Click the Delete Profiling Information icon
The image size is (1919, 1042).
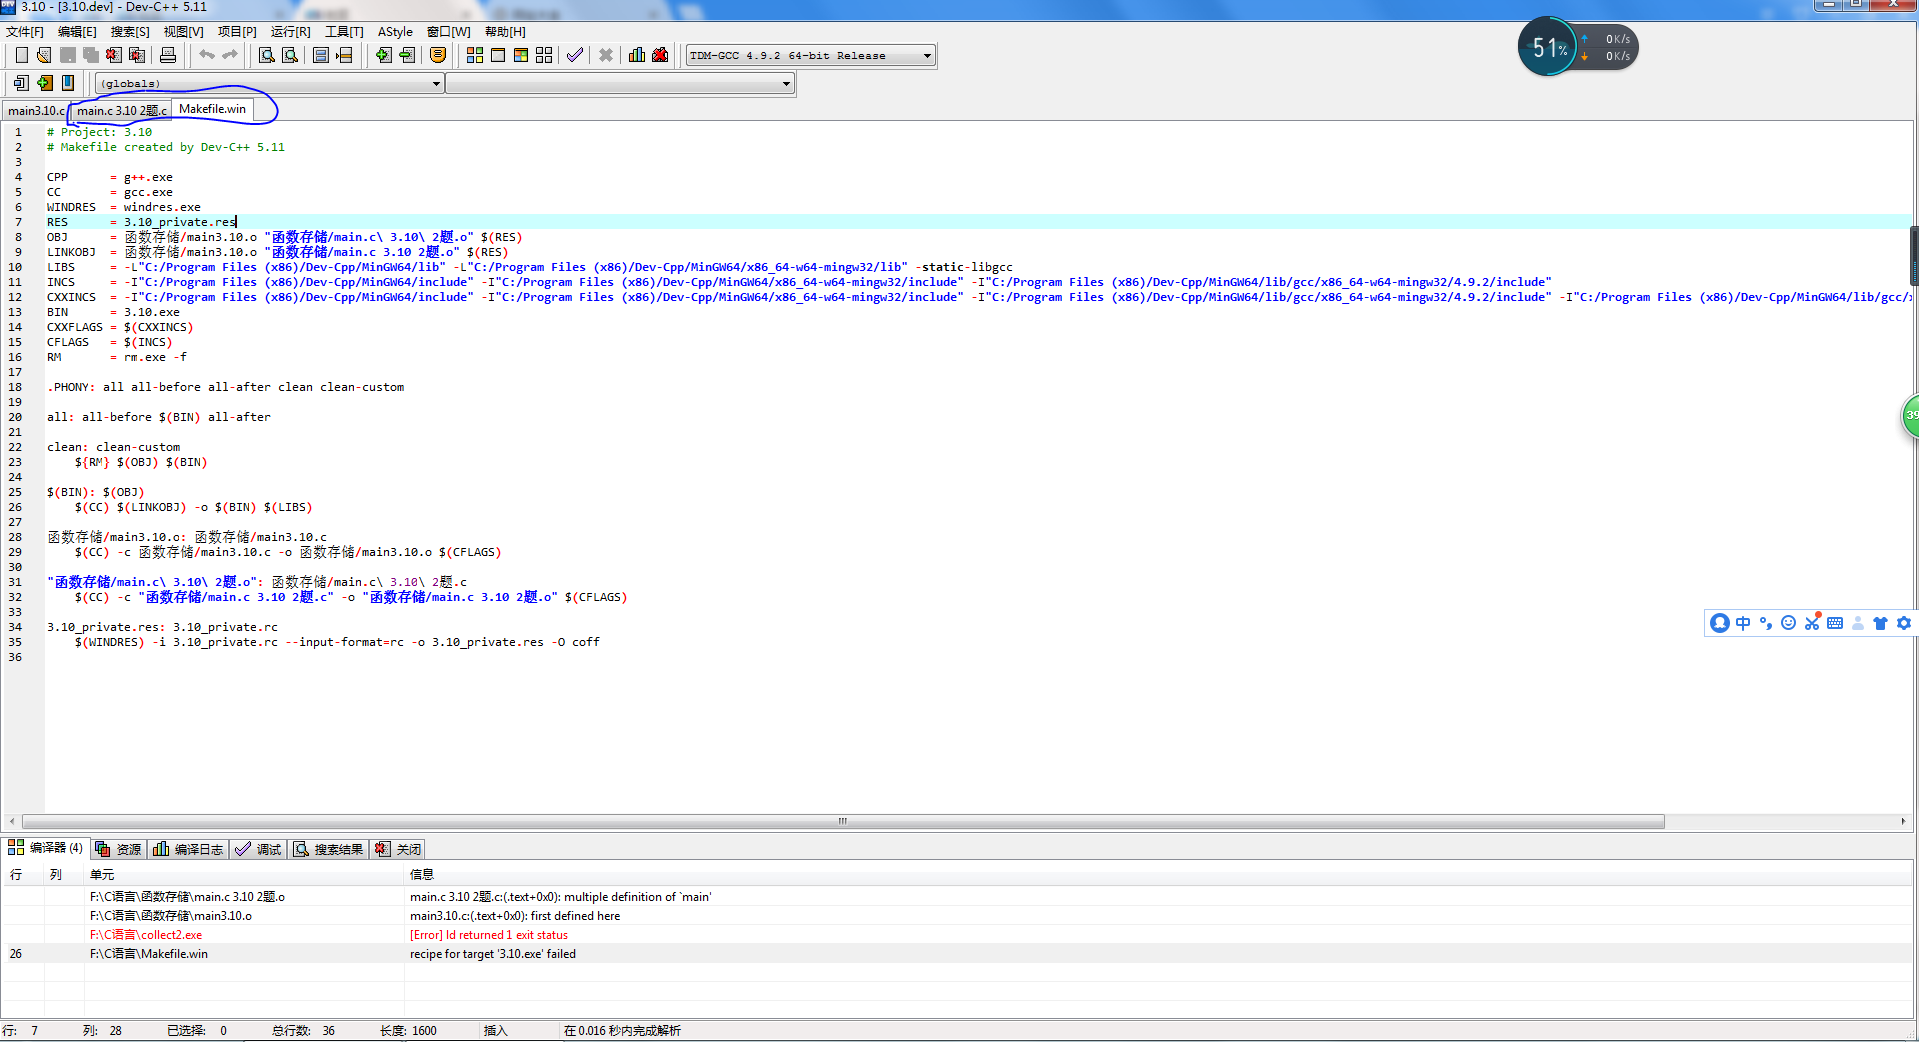coord(660,55)
